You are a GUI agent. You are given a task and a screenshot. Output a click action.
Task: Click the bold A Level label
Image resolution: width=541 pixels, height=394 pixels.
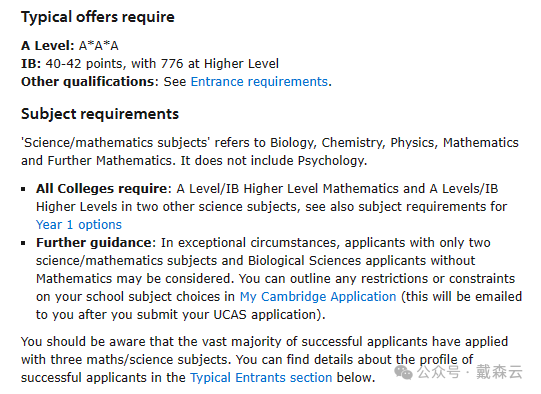click(48, 46)
